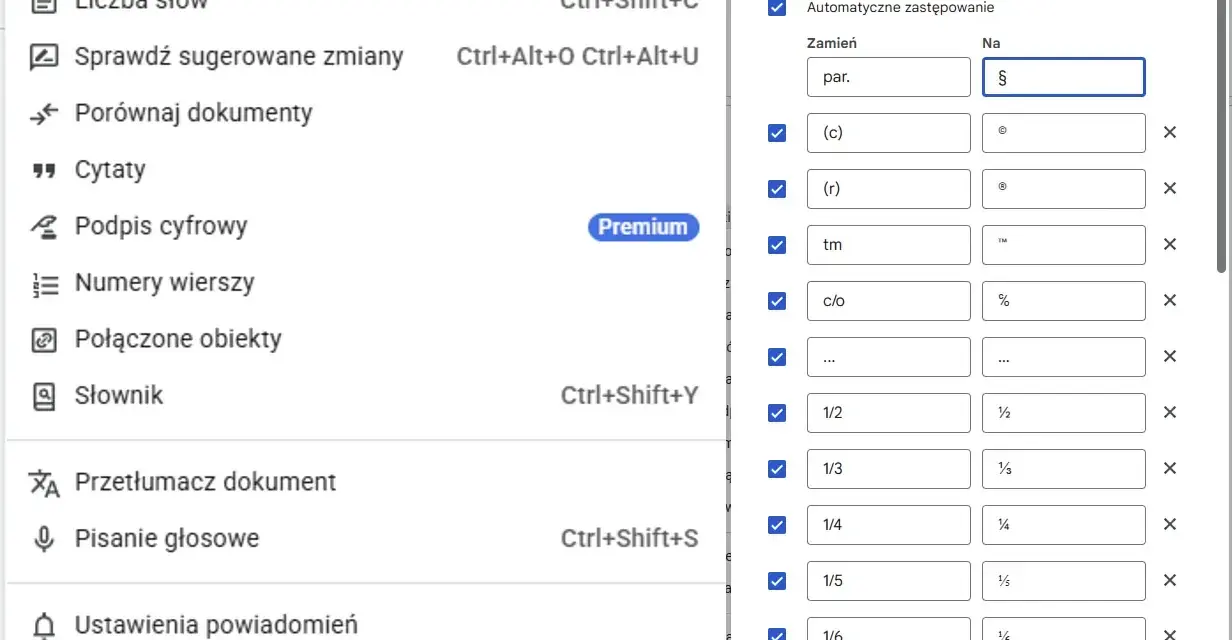The image size is (1232, 640).
Task: Remove the (c) substitution with X
Action: click(1170, 132)
